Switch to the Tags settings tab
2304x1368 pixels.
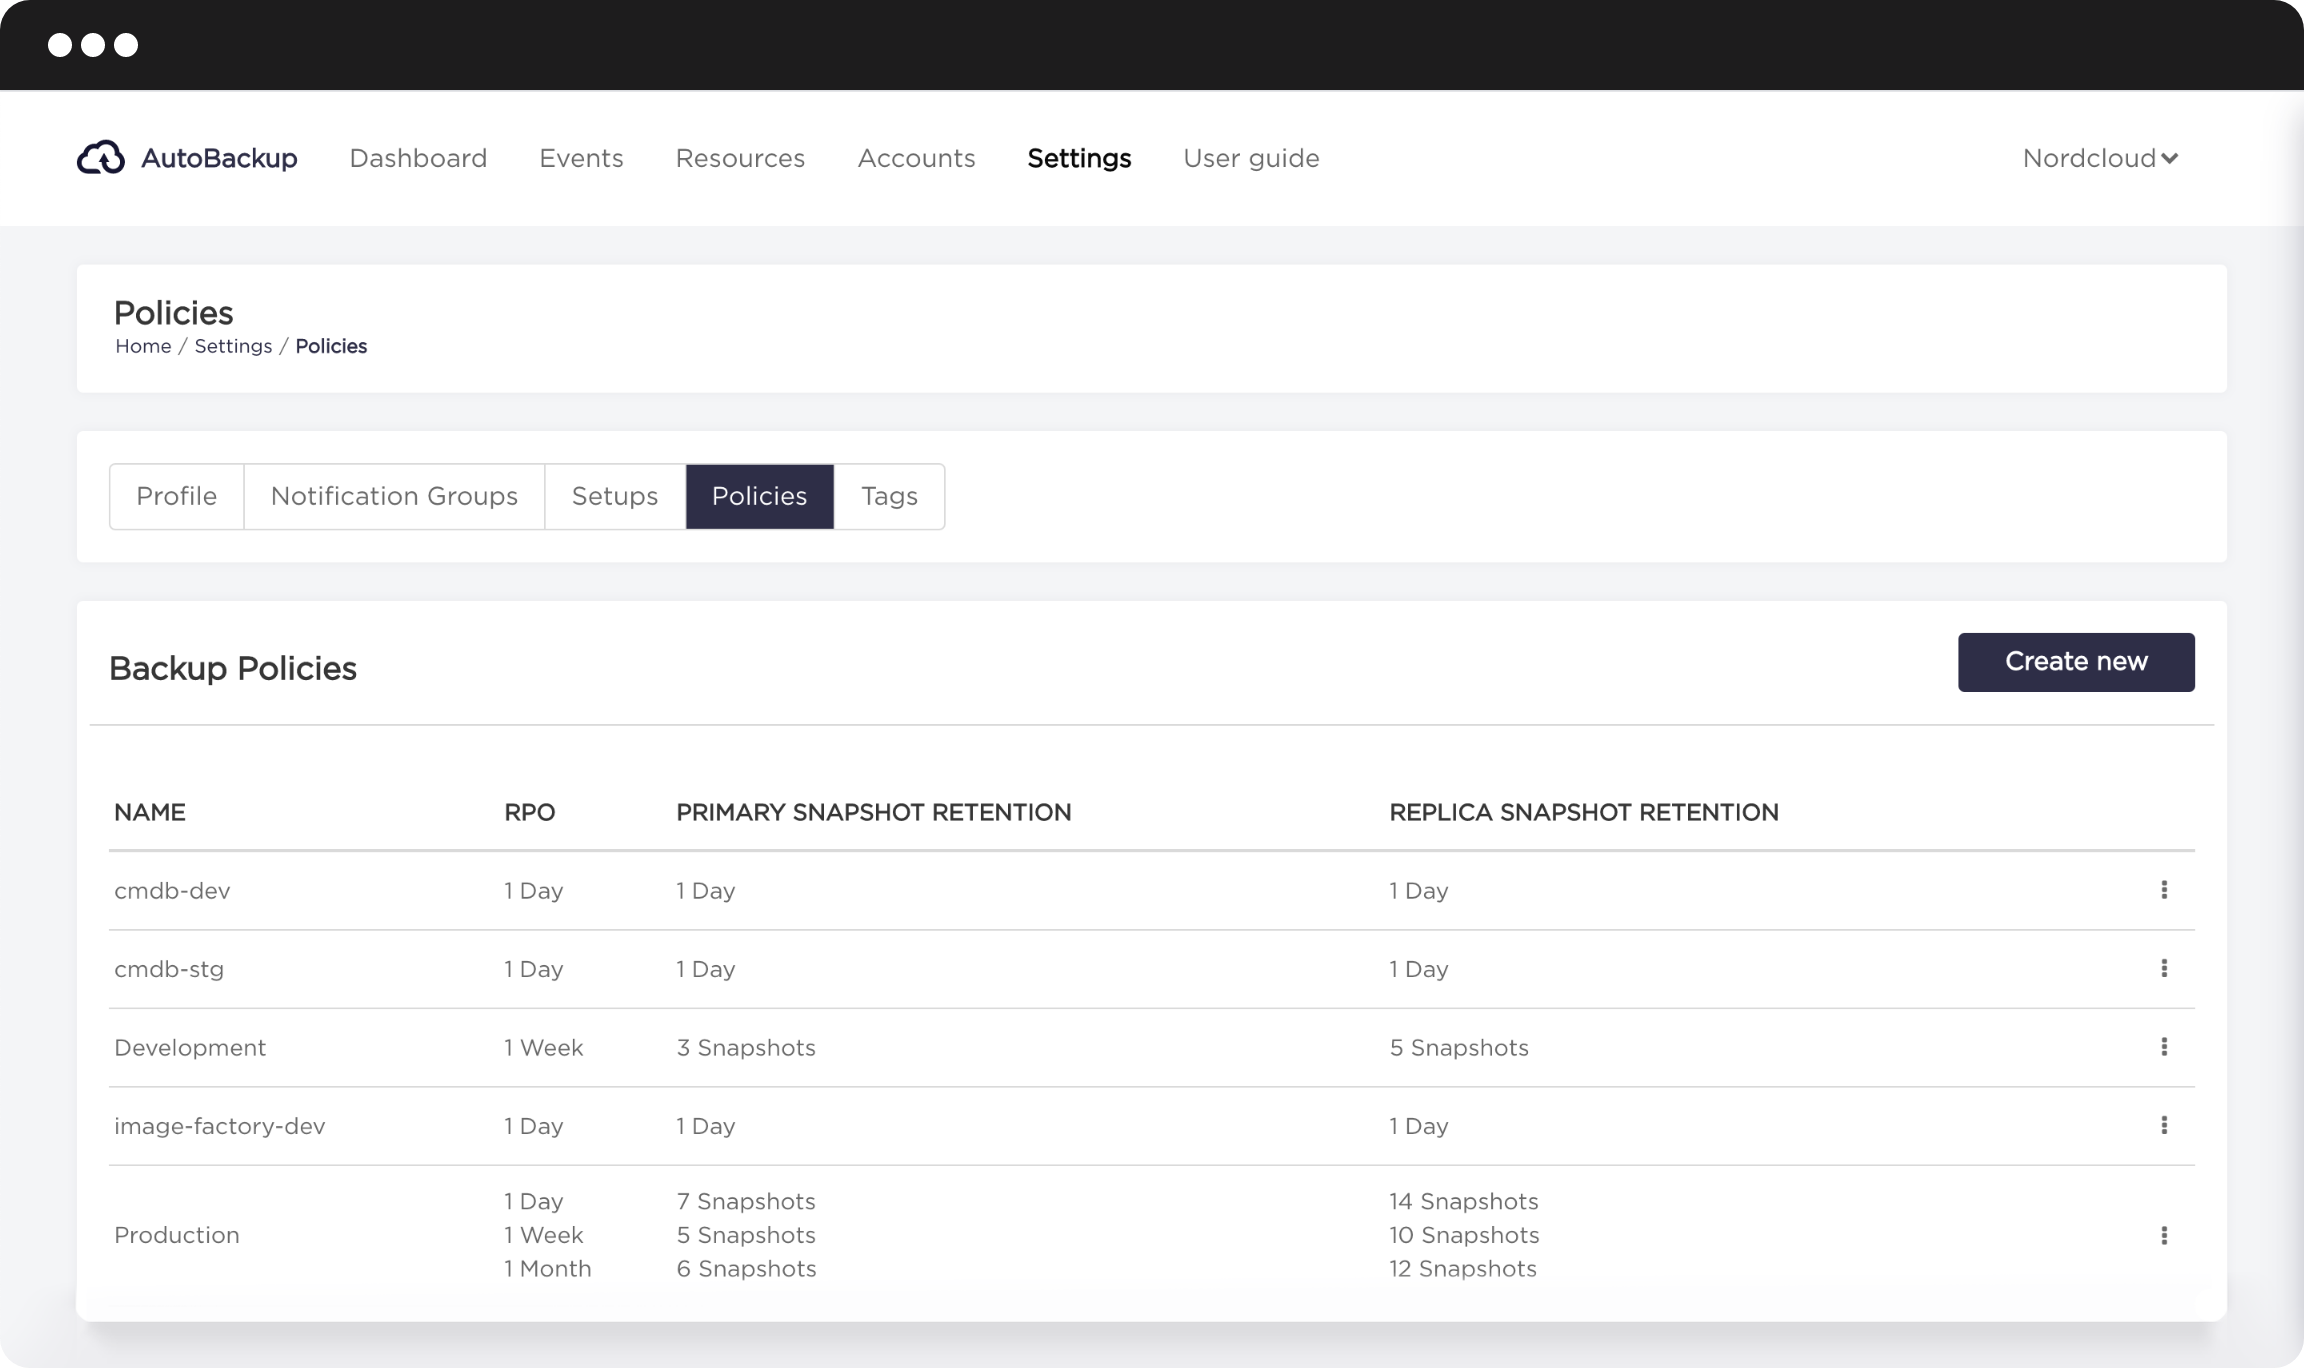click(891, 495)
